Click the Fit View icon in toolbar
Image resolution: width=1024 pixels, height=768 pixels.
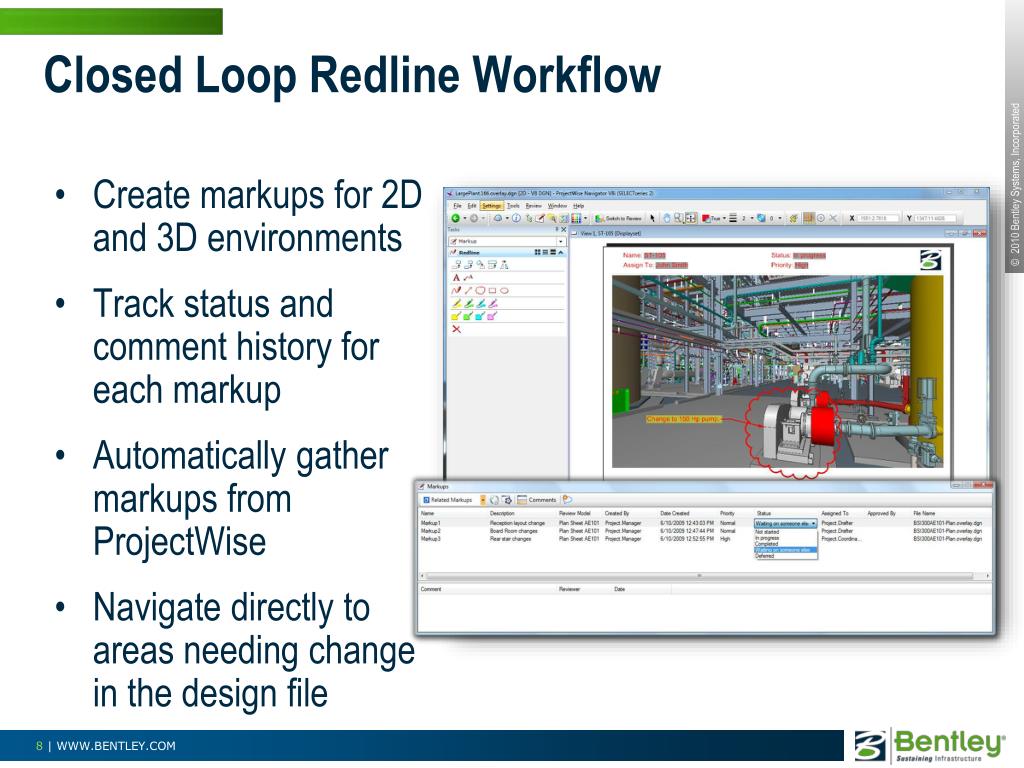691,218
